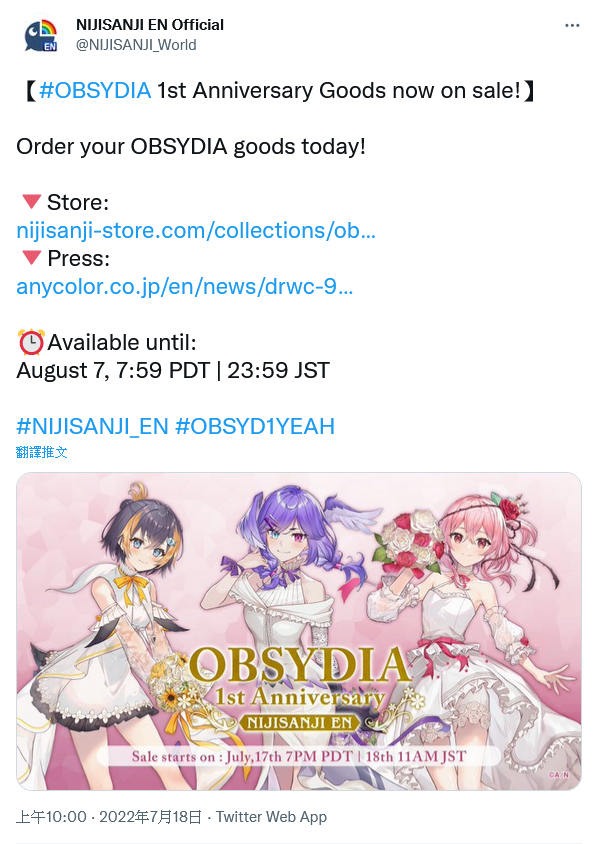598x844 pixels.
Task: Click the NIJISANJI EN Official display name
Action: 150,25
